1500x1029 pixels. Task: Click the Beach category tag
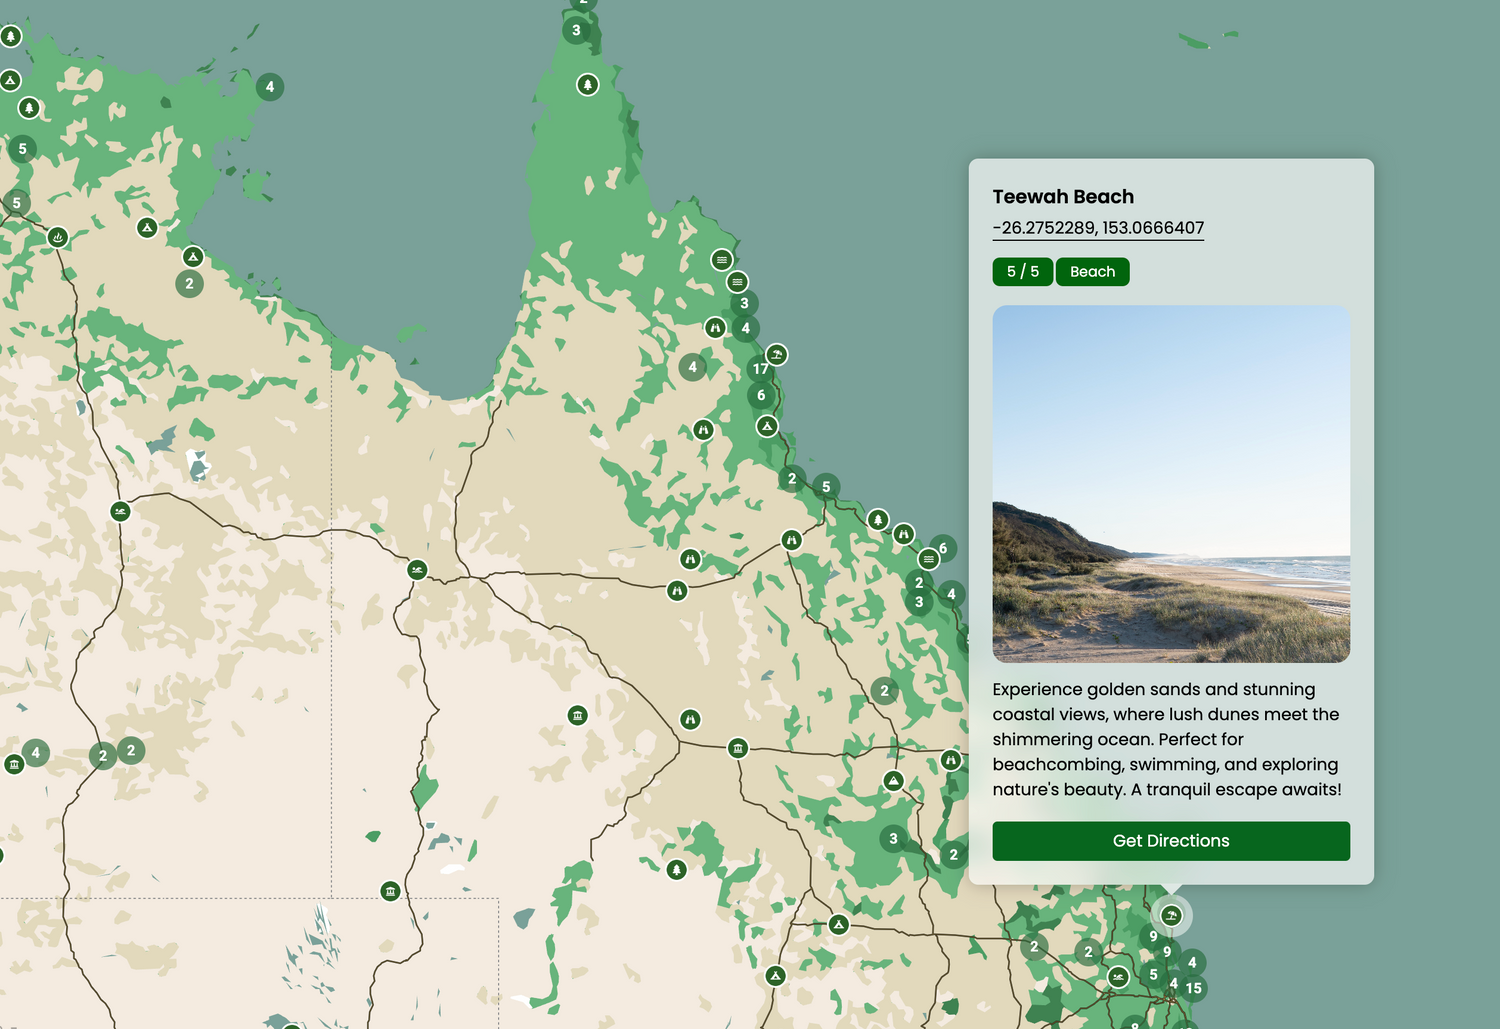1092,272
